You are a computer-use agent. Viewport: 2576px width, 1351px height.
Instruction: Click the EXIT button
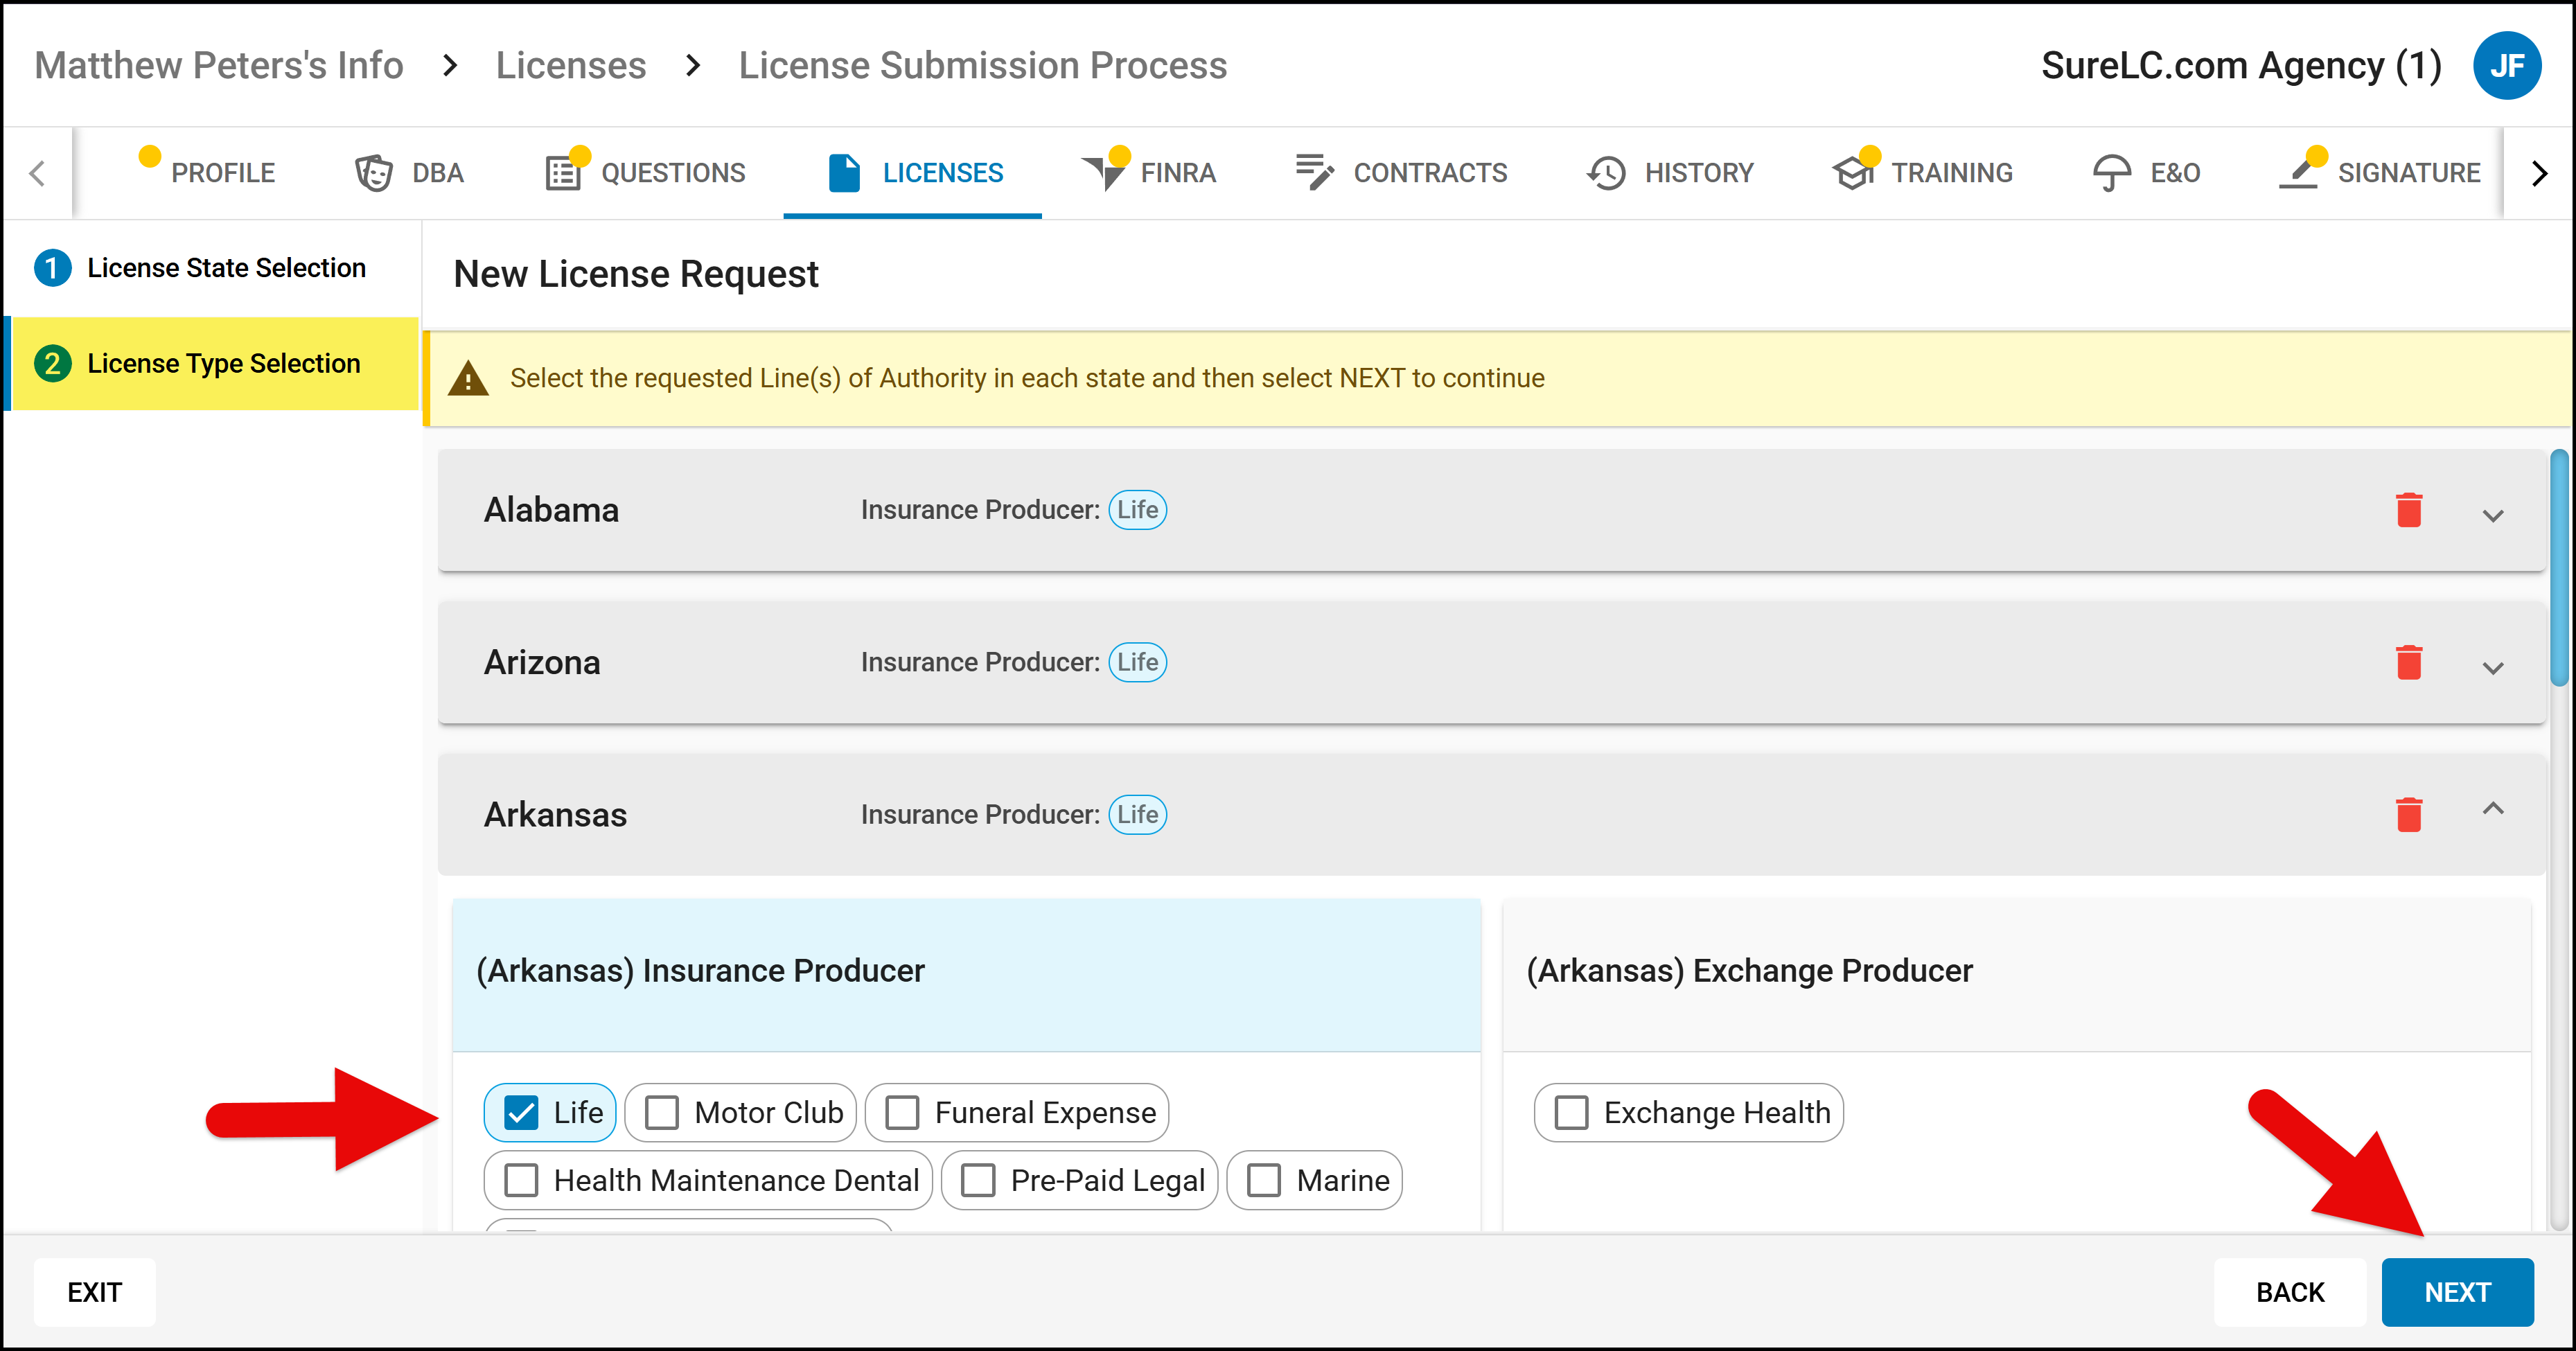point(94,1292)
